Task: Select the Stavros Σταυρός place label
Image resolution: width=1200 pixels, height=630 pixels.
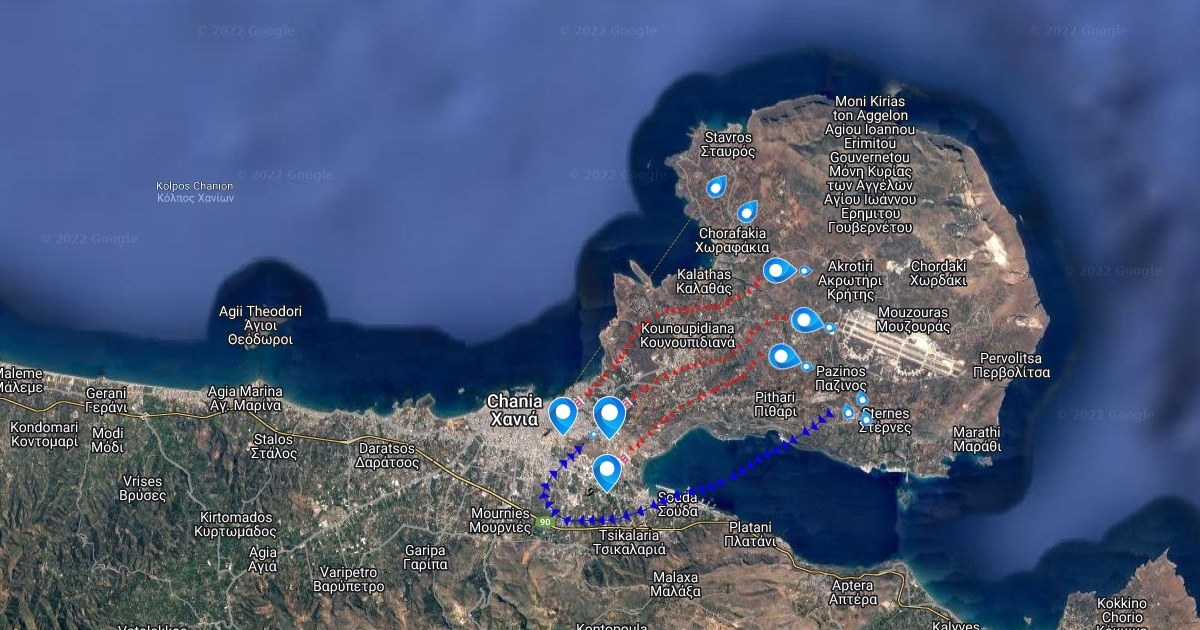Action: click(x=728, y=144)
